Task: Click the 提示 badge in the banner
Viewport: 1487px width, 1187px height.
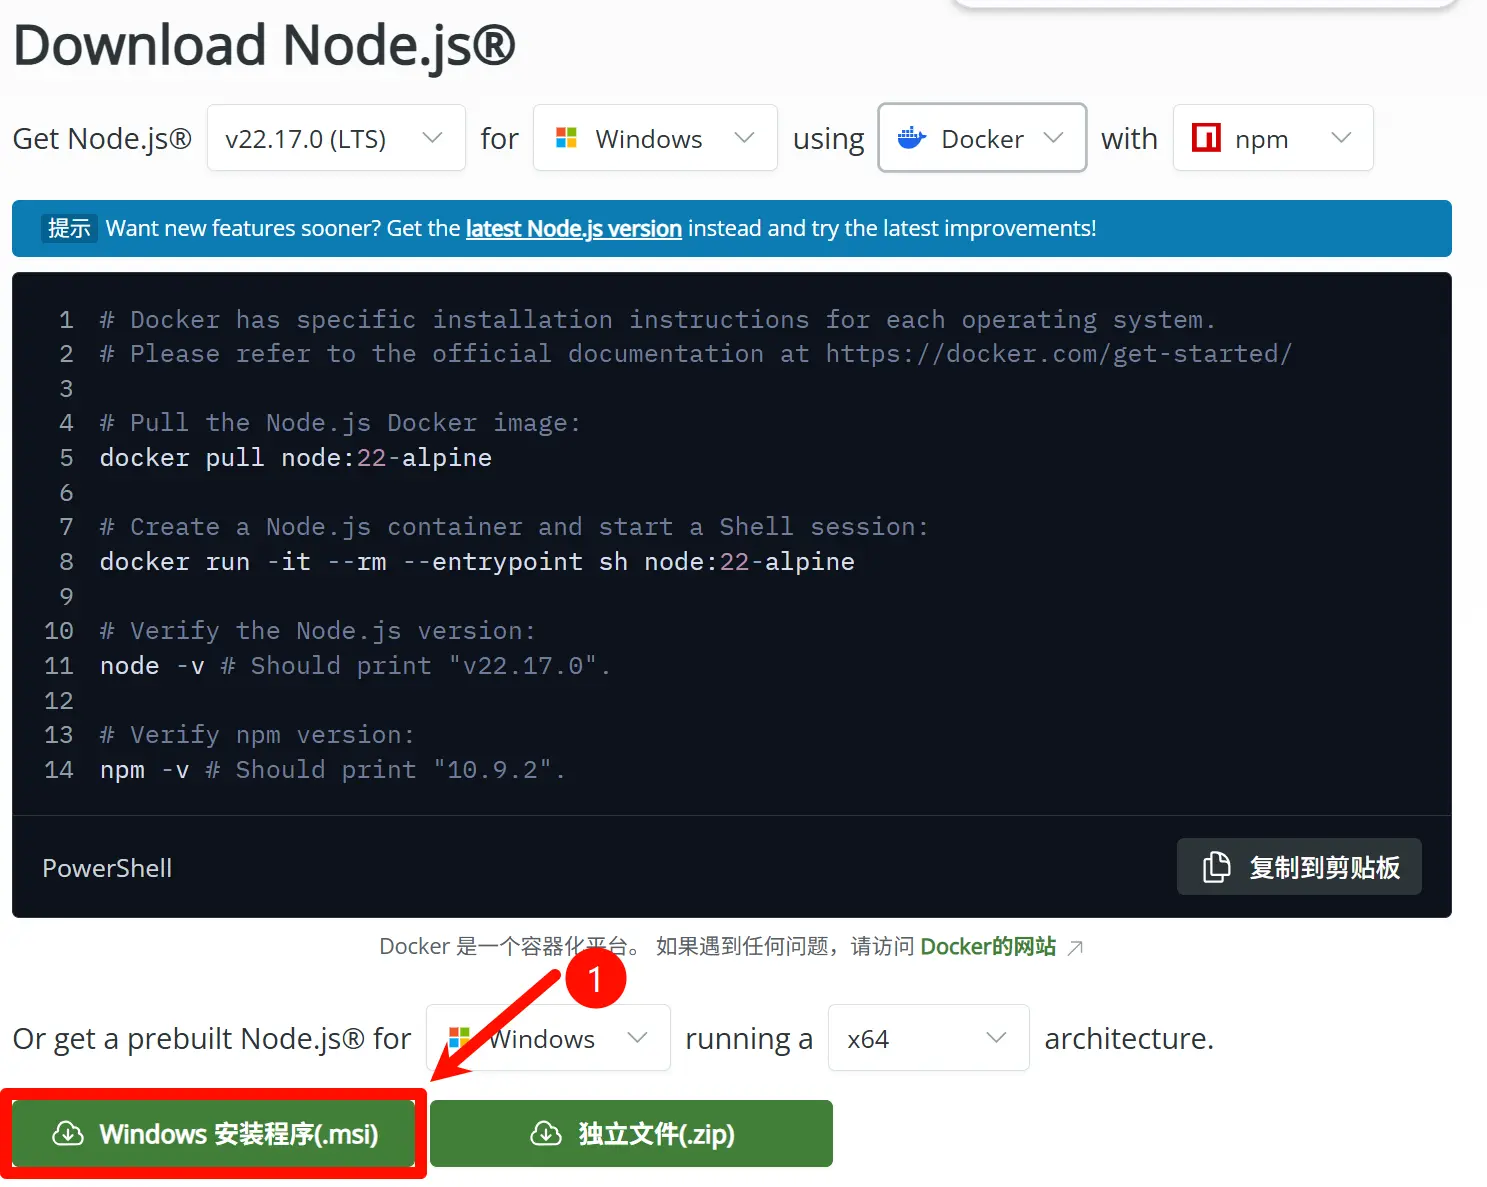Action: pos(69,228)
